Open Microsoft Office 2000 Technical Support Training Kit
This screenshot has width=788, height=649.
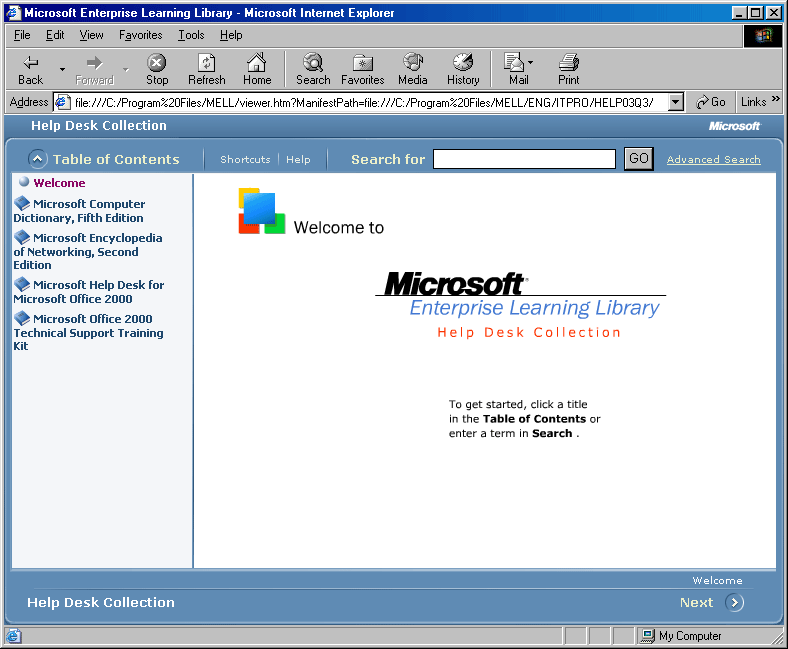(x=88, y=332)
